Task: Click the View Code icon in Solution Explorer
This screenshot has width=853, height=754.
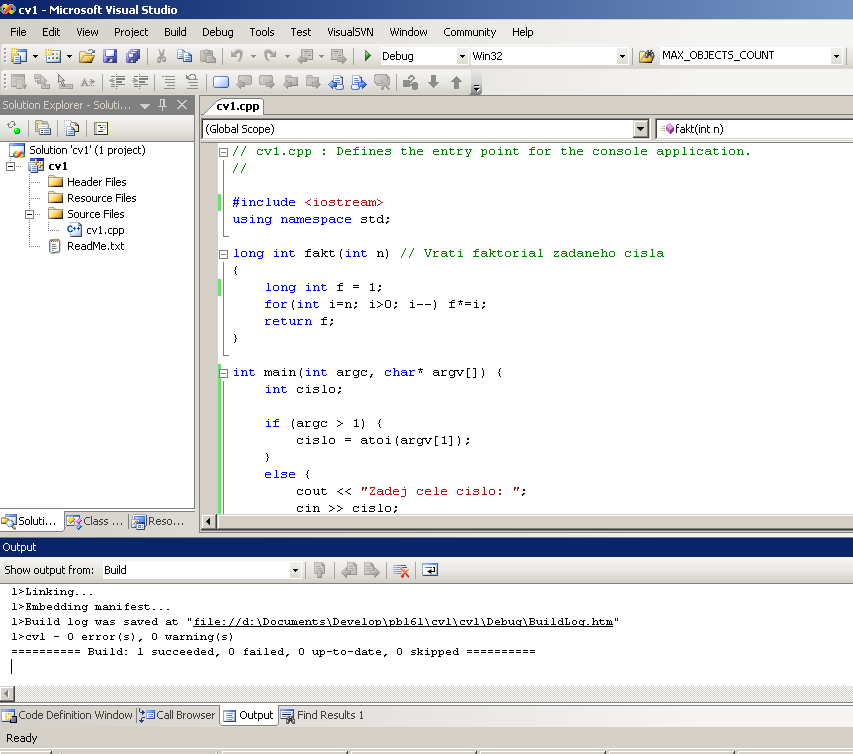Action: click(101, 128)
